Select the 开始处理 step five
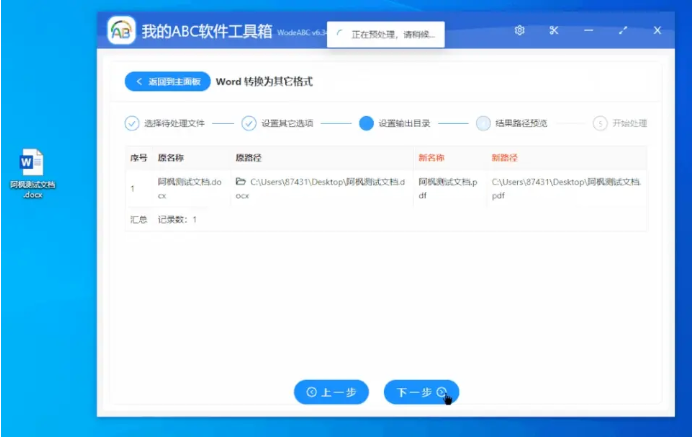693x437 pixels. point(620,123)
